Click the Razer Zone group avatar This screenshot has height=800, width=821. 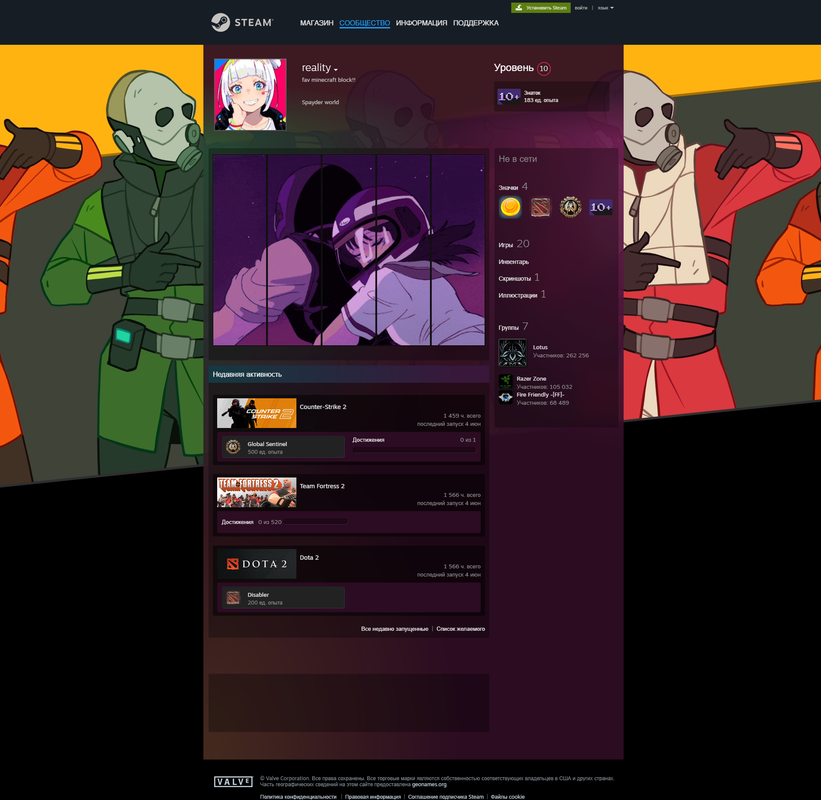(x=505, y=381)
